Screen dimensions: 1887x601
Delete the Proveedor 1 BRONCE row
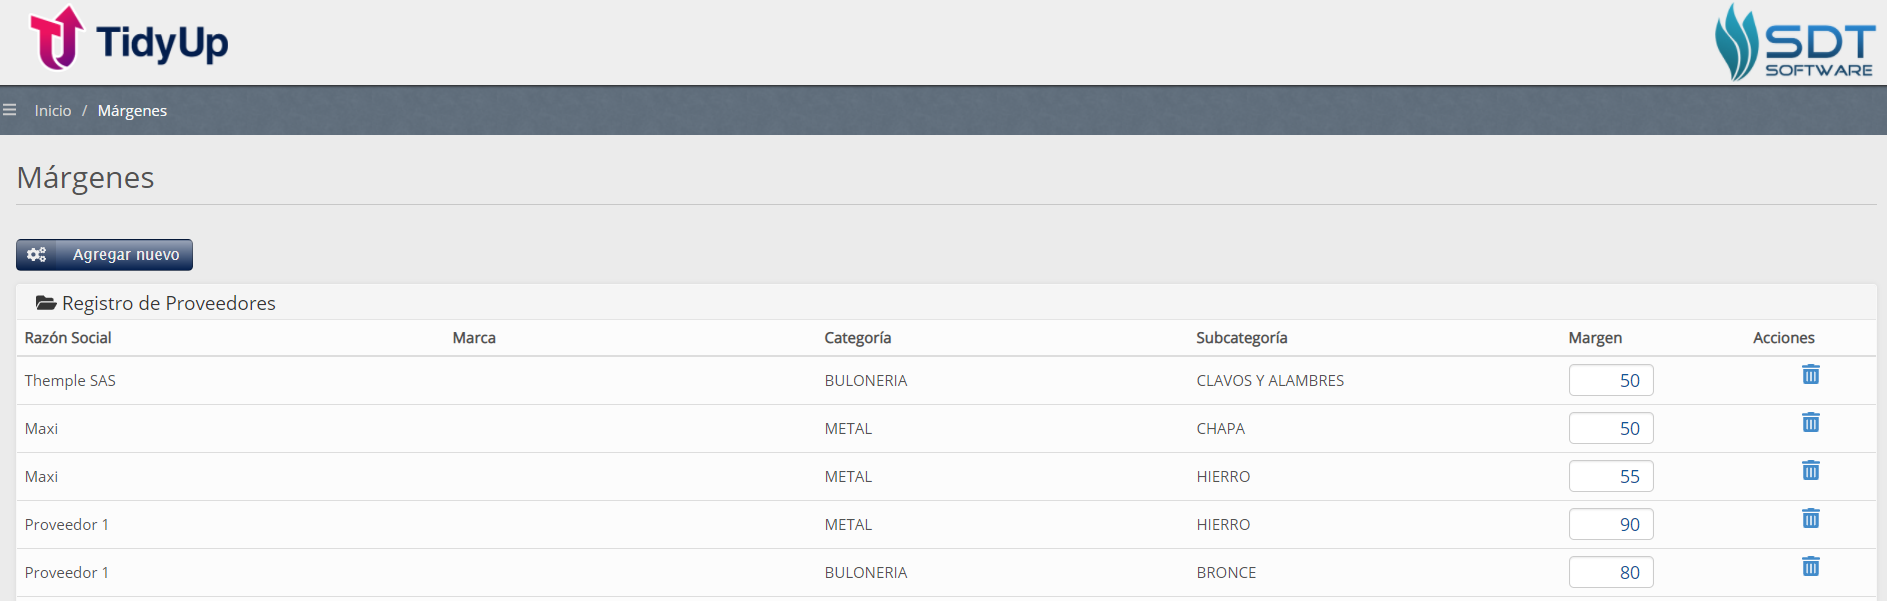(1810, 566)
